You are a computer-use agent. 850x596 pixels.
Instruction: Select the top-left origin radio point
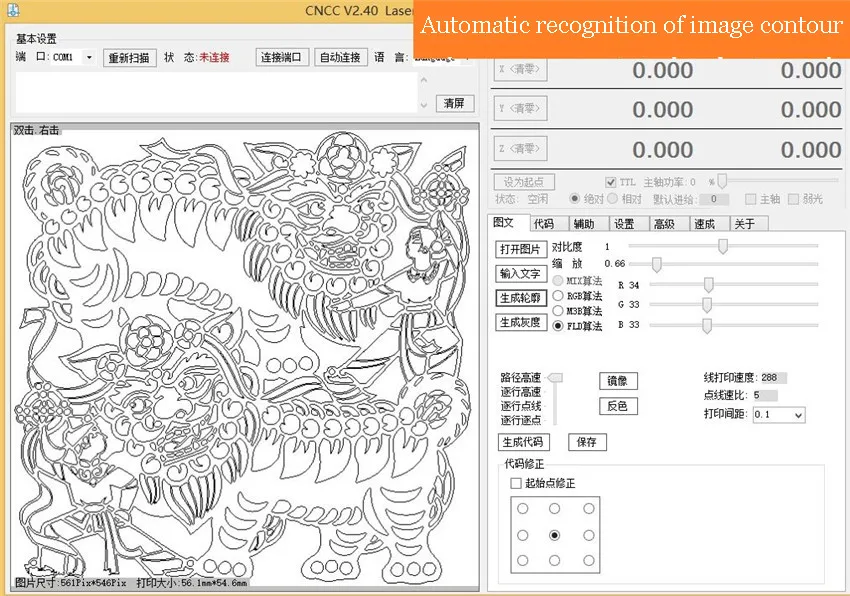(523, 509)
